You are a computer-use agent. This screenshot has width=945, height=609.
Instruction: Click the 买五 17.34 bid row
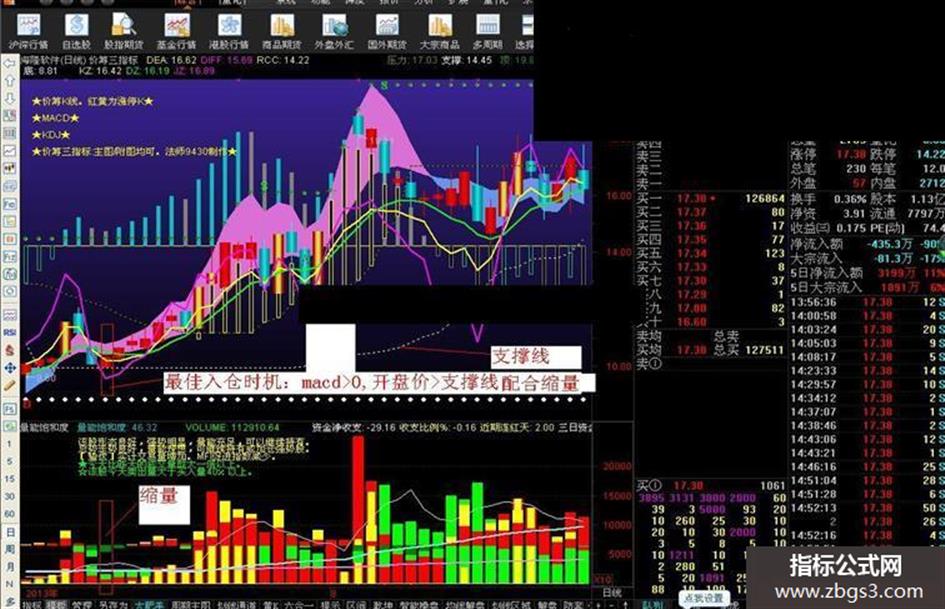click(x=711, y=253)
